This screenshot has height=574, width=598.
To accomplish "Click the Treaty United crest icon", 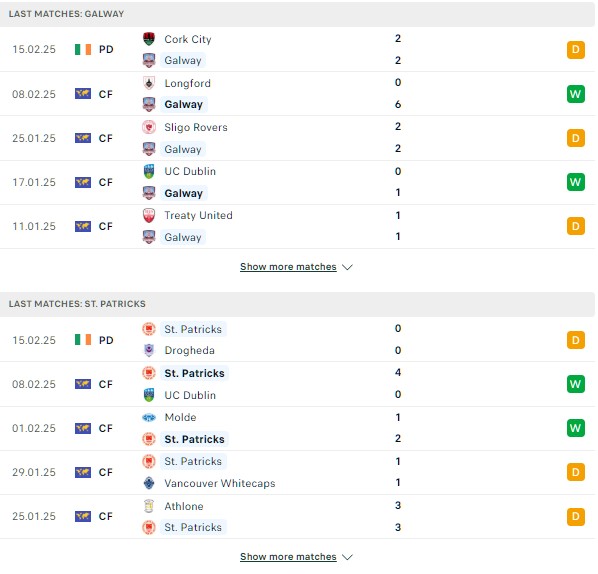I will point(149,215).
